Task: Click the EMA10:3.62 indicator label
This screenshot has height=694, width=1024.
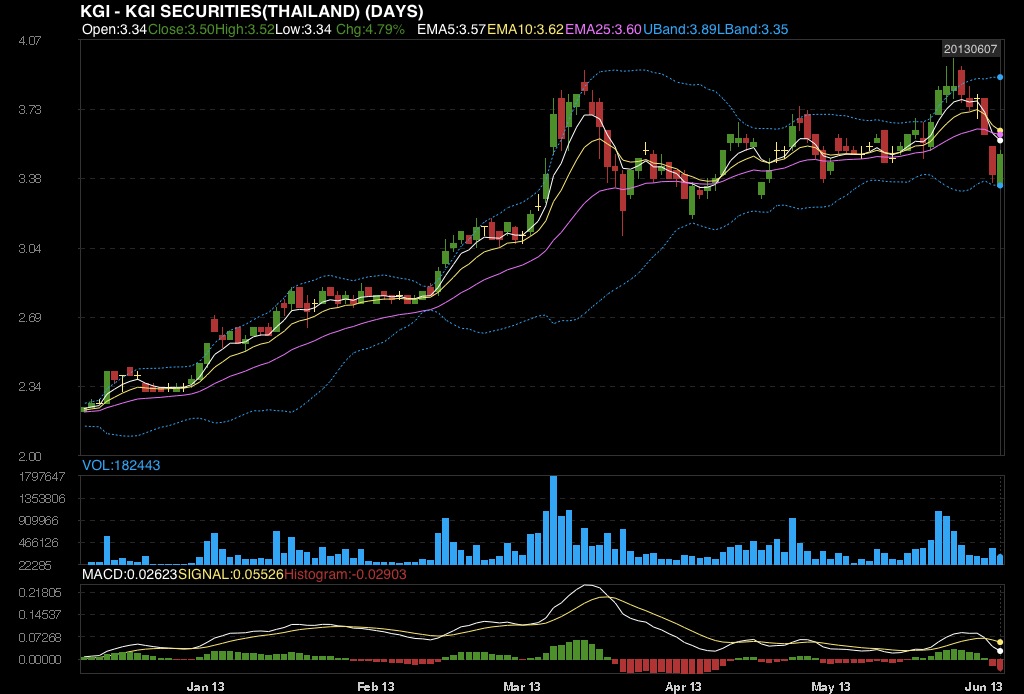Action: pos(525,29)
